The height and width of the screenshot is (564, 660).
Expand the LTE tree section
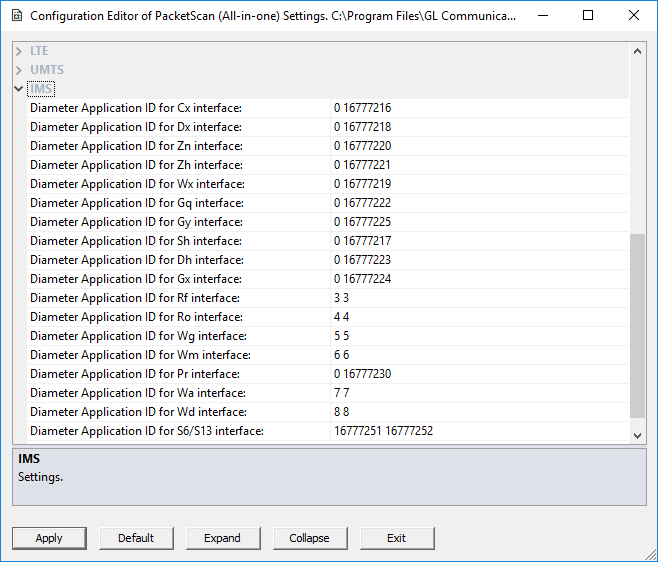[19, 51]
